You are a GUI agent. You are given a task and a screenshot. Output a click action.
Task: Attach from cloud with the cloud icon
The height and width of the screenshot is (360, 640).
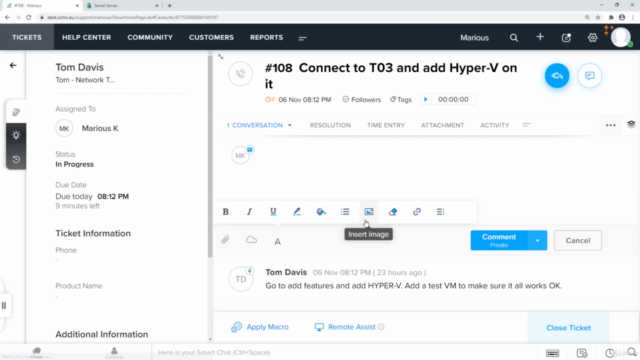point(251,240)
